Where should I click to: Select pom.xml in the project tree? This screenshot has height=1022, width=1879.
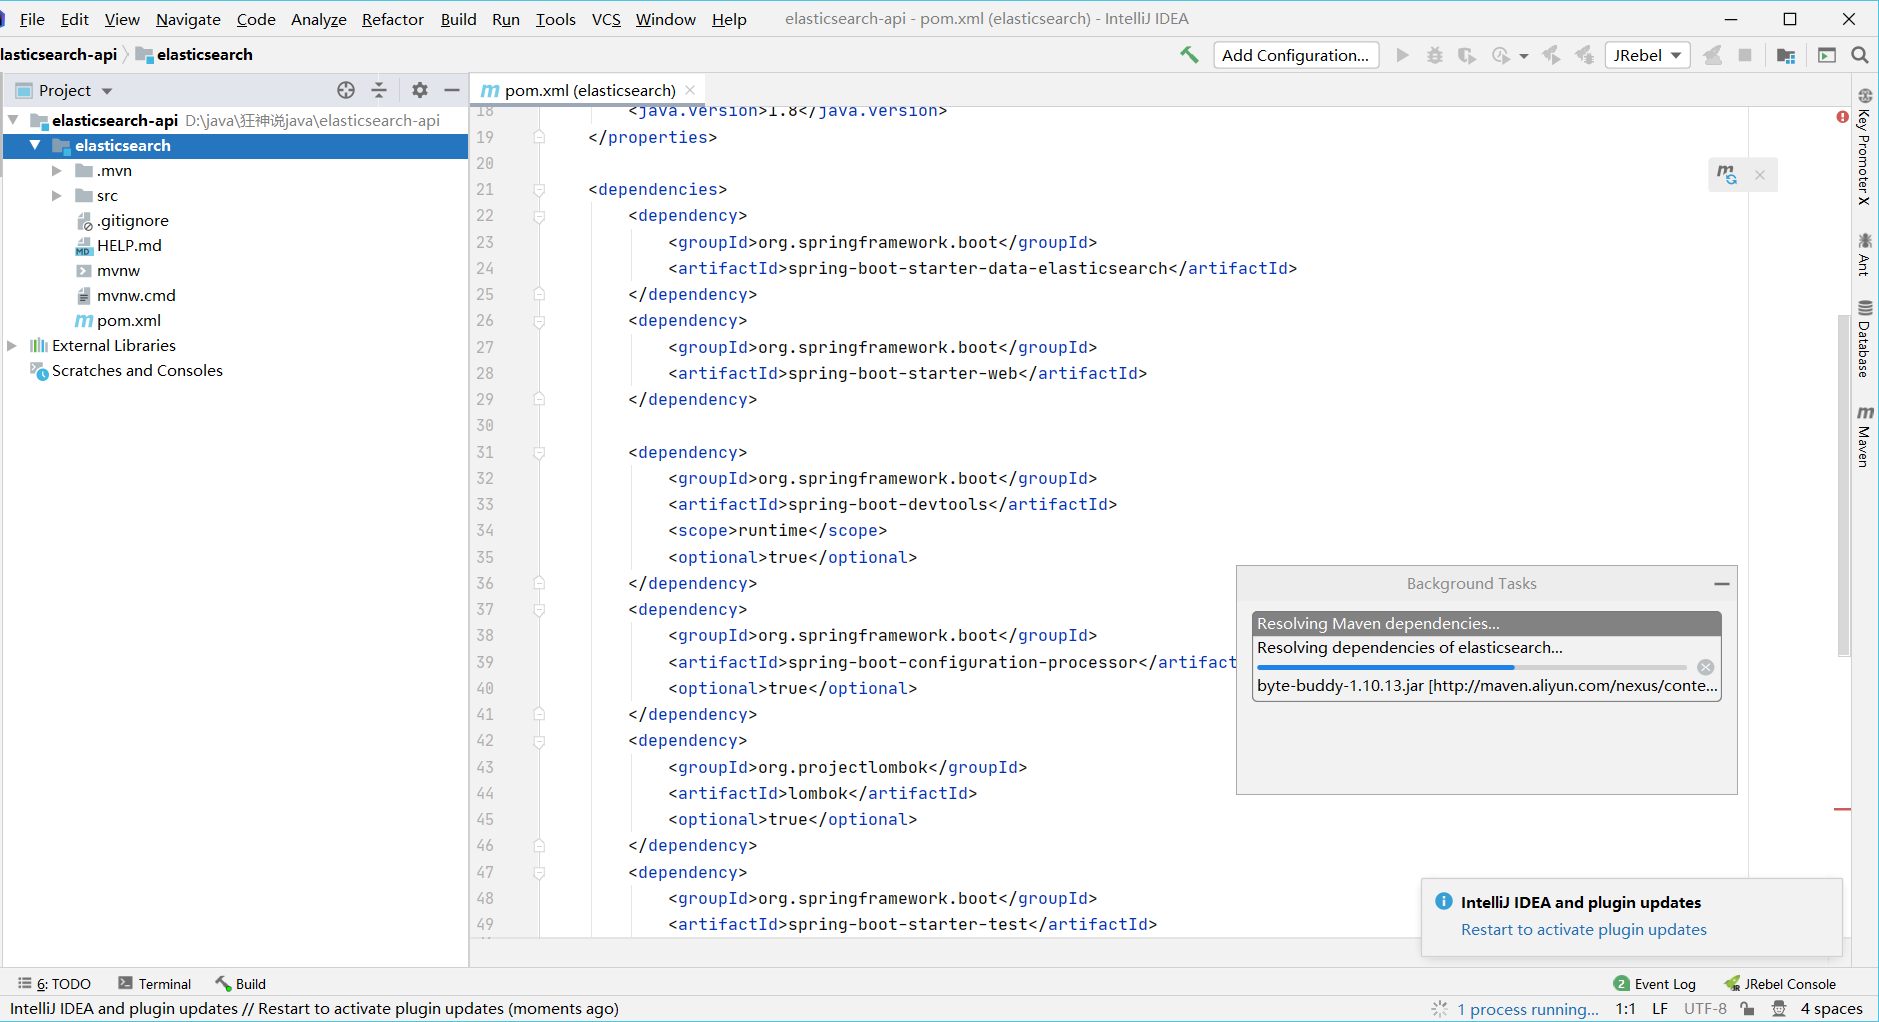118,320
